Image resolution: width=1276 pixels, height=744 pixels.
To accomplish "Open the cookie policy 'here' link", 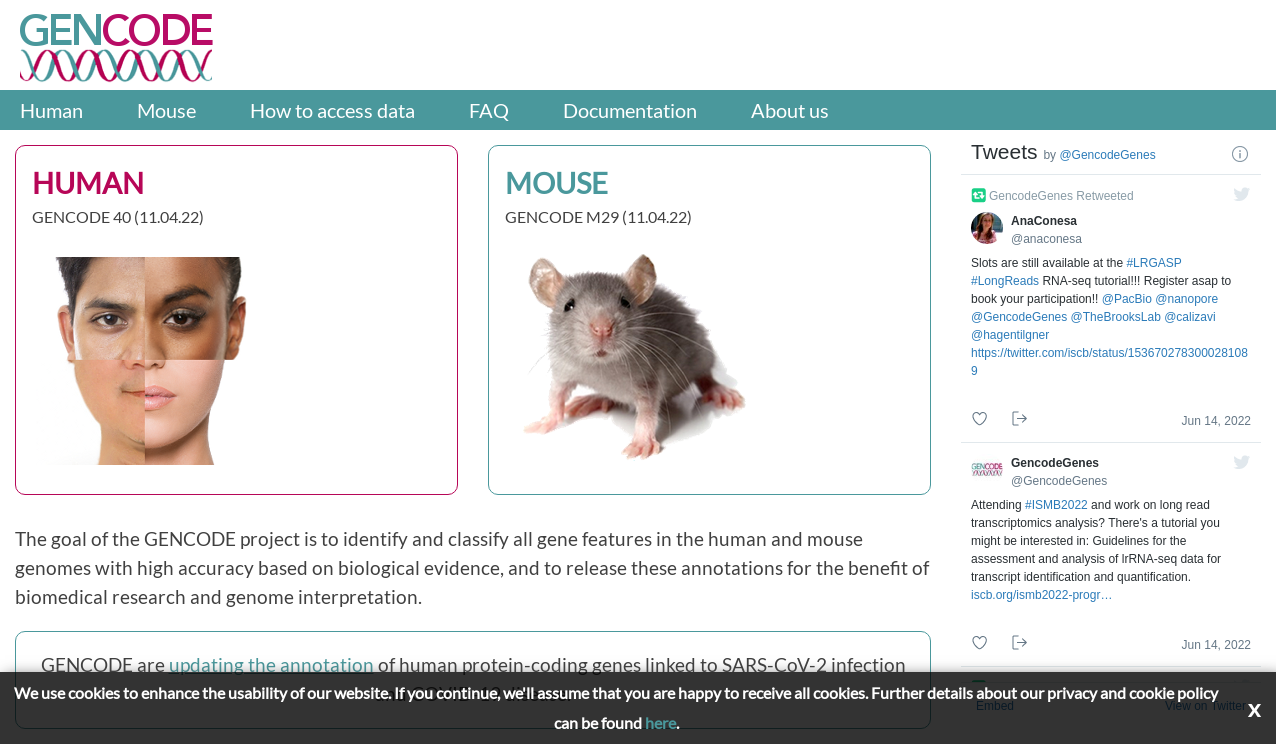I will pyautogui.click(x=661, y=723).
